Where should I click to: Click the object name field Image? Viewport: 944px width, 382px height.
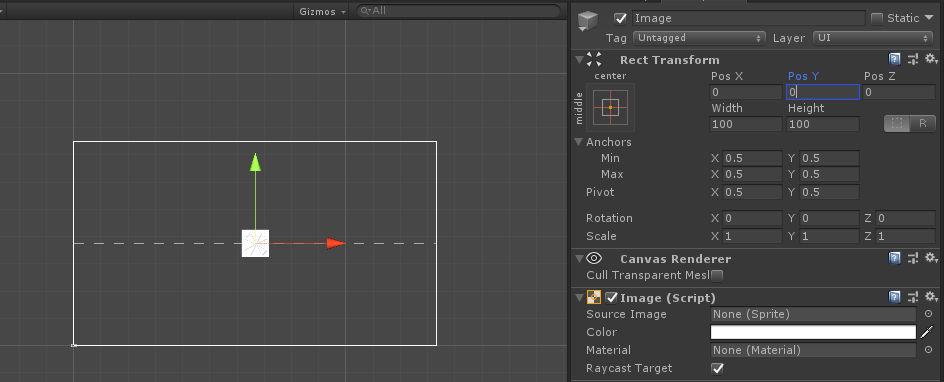[748, 18]
